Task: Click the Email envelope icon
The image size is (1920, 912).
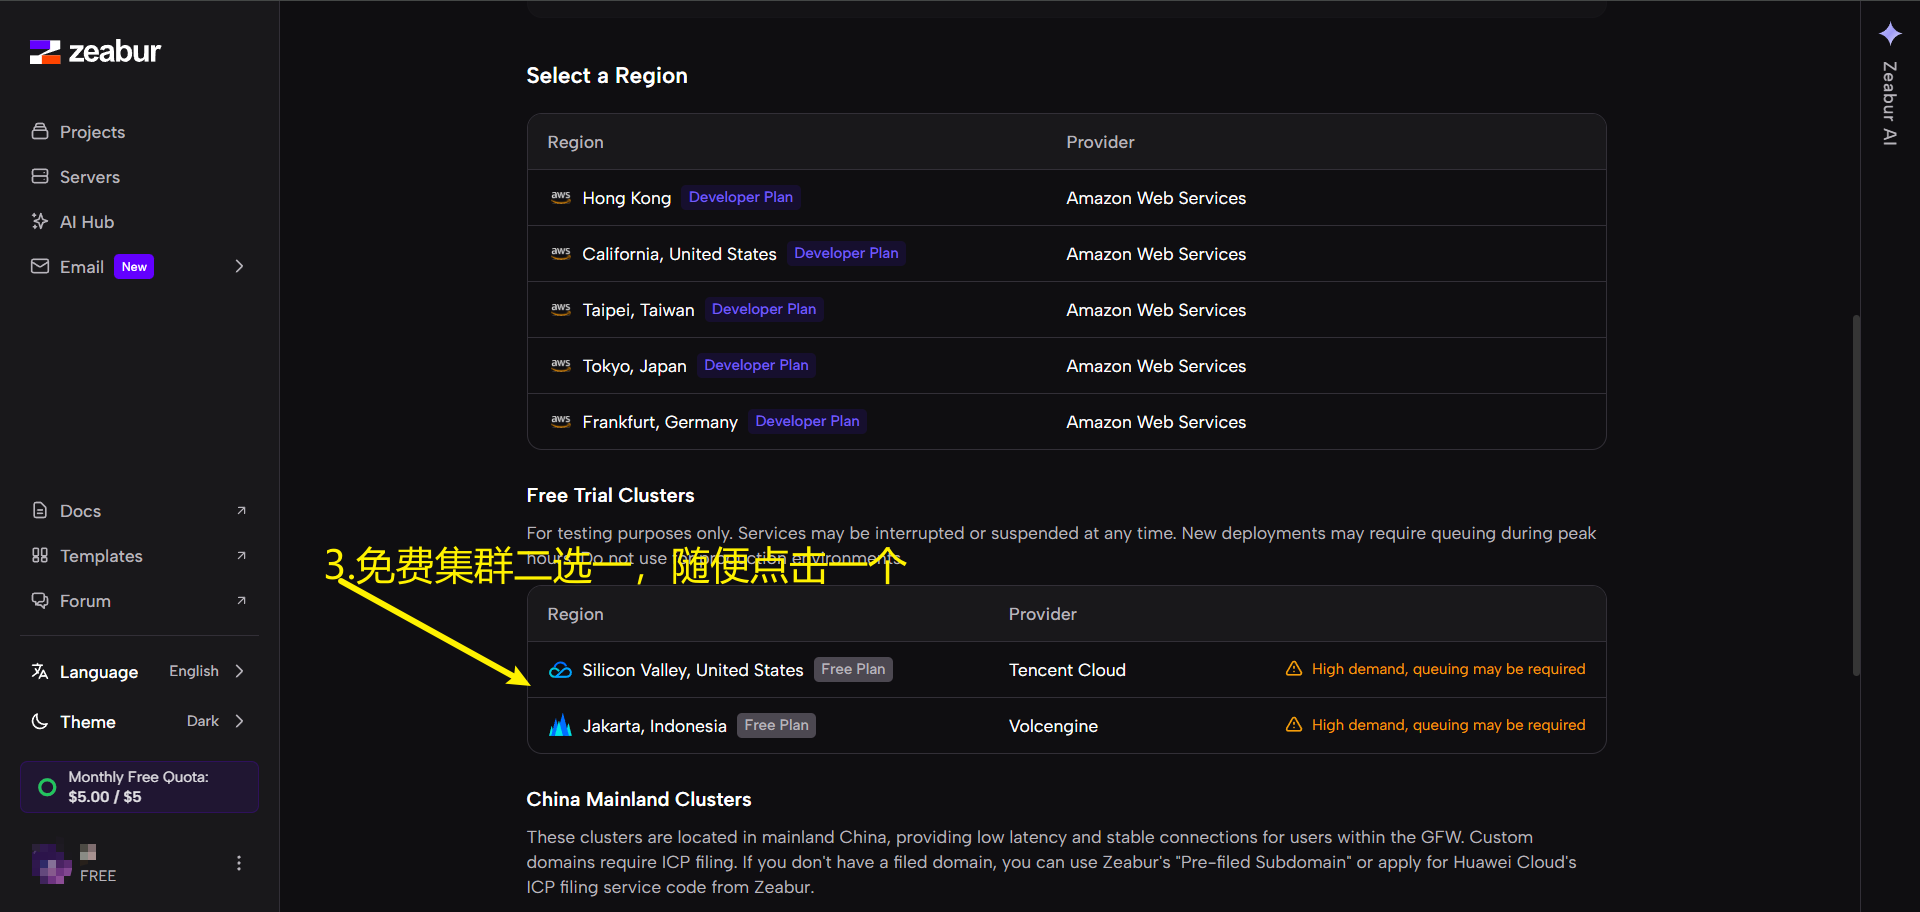Action: pos(40,266)
